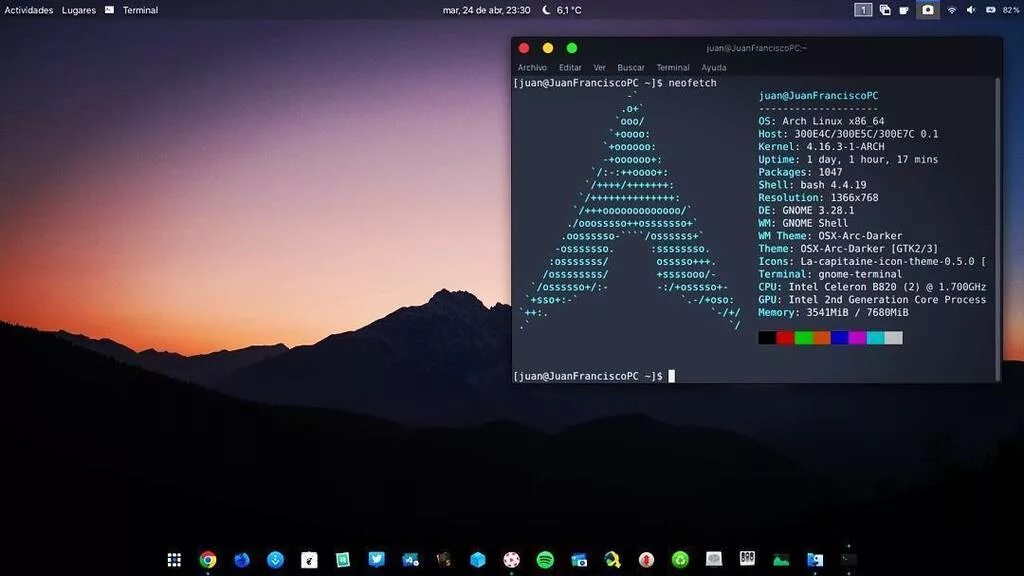The width and height of the screenshot is (1024, 576).
Task: Open the pink round dotted icon in dock
Action: point(511,560)
